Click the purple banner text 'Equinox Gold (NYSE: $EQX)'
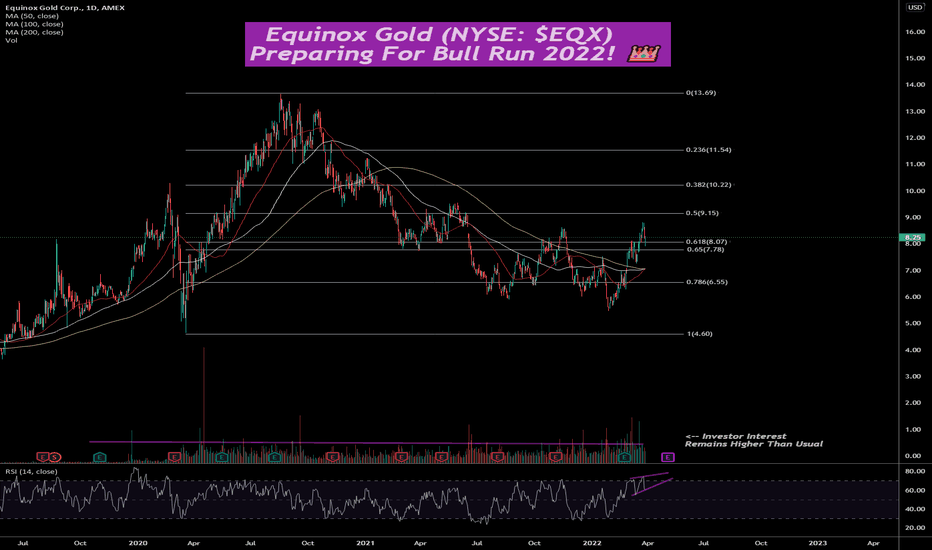The image size is (932, 550). 439,34
